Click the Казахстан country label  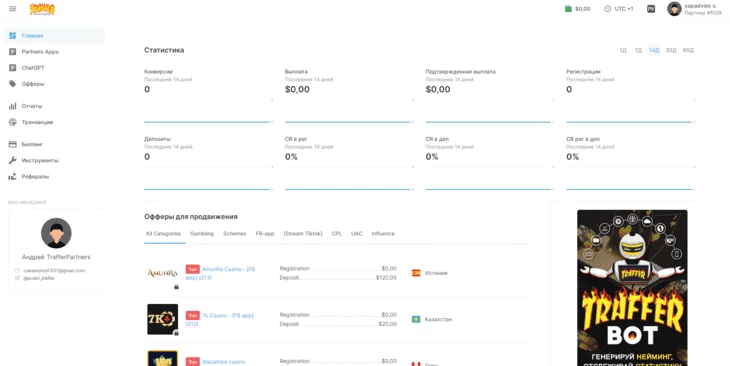pyautogui.click(x=439, y=319)
